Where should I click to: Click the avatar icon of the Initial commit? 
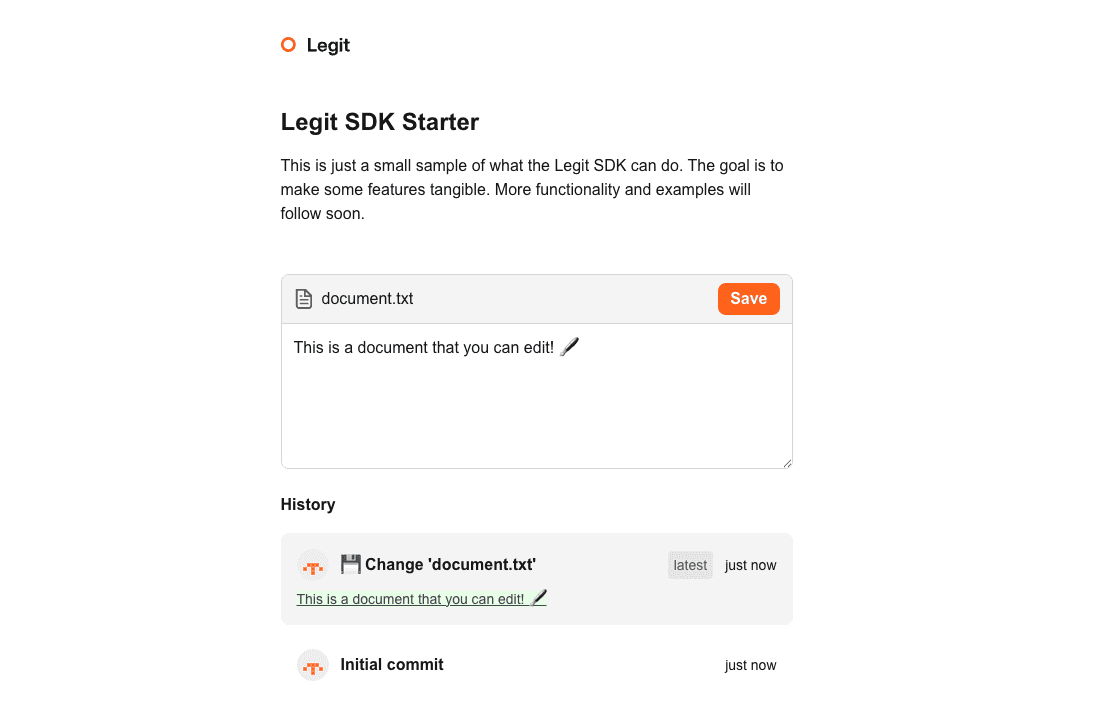312,665
